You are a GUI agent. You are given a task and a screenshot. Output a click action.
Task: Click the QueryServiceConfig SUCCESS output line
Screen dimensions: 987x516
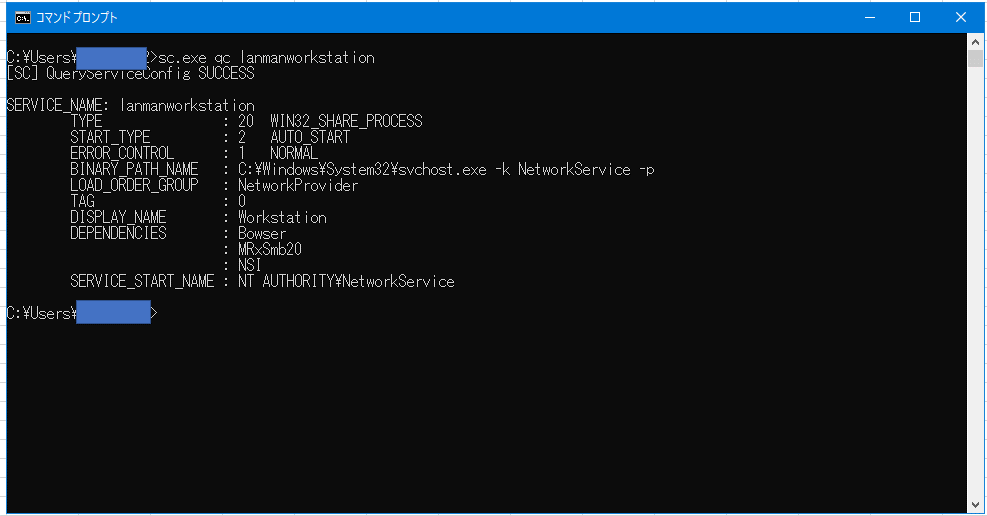coord(130,74)
